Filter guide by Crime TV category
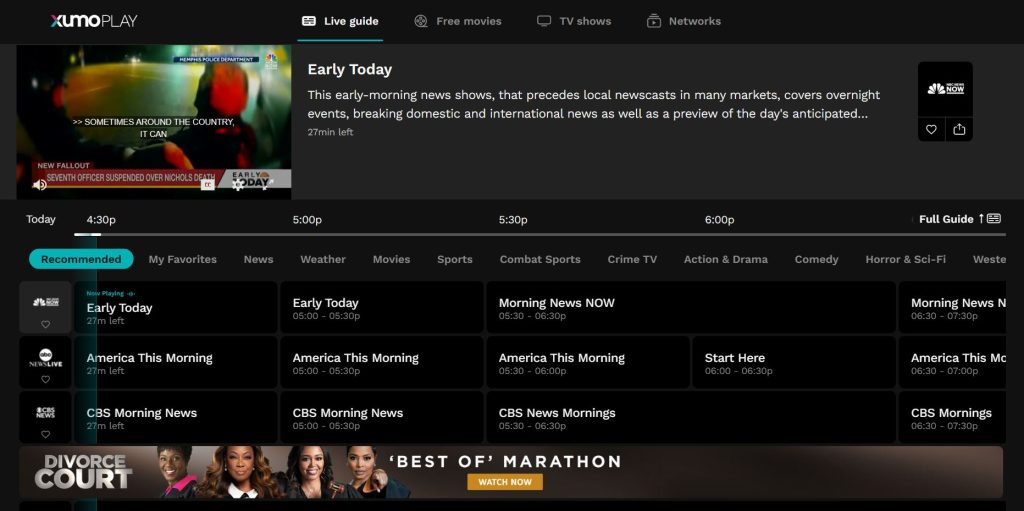The width and height of the screenshot is (1024, 511). tap(632, 259)
